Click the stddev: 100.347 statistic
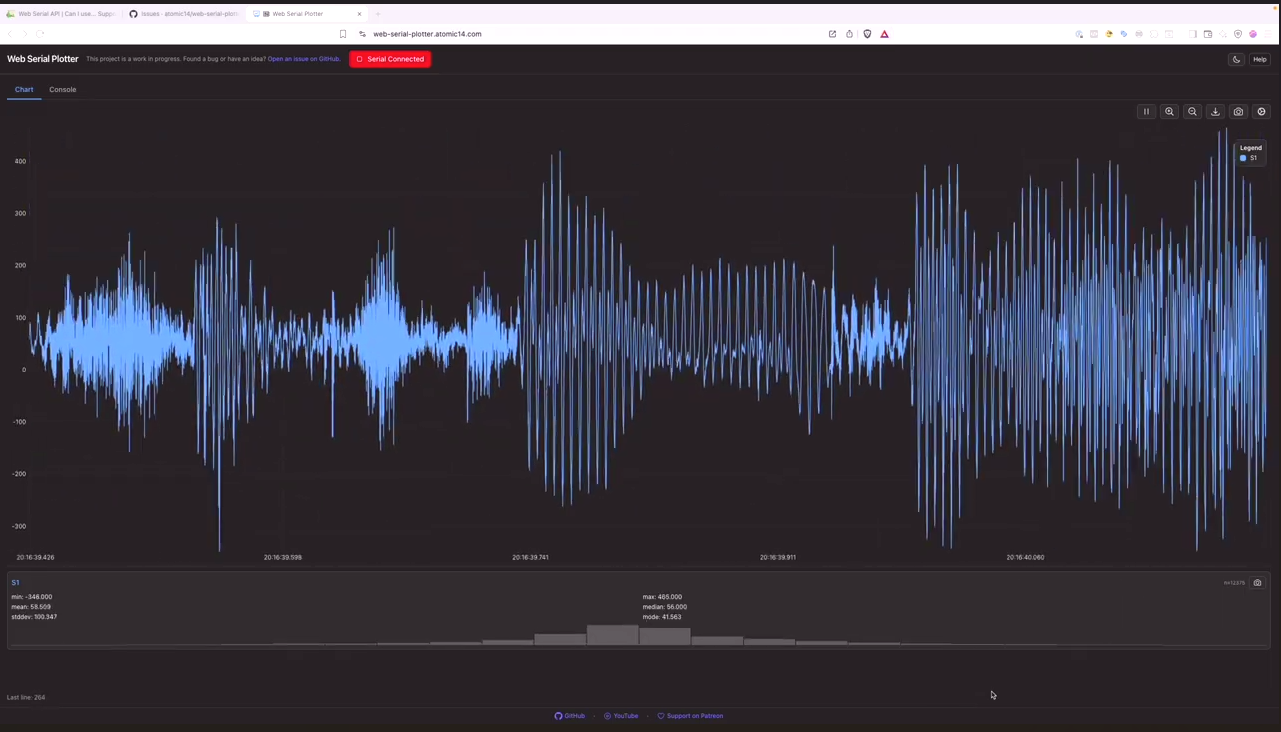Image resolution: width=1281 pixels, height=732 pixels. pos(34,617)
